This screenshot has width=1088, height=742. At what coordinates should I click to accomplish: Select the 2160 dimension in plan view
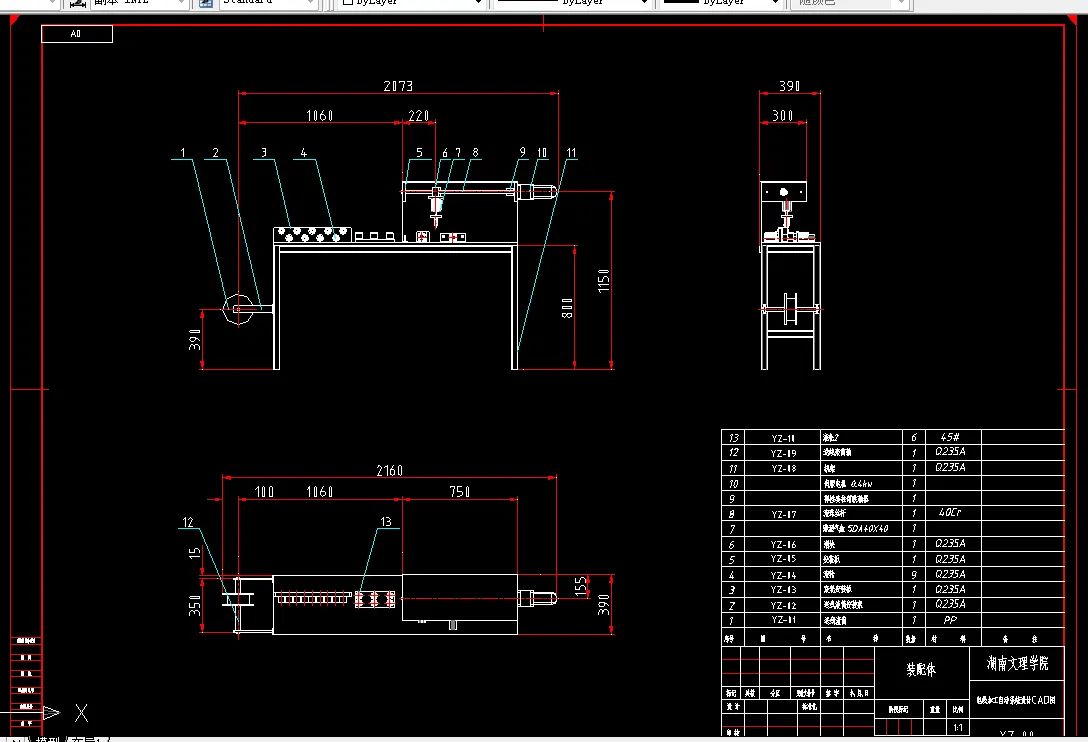pyautogui.click(x=389, y=471)
